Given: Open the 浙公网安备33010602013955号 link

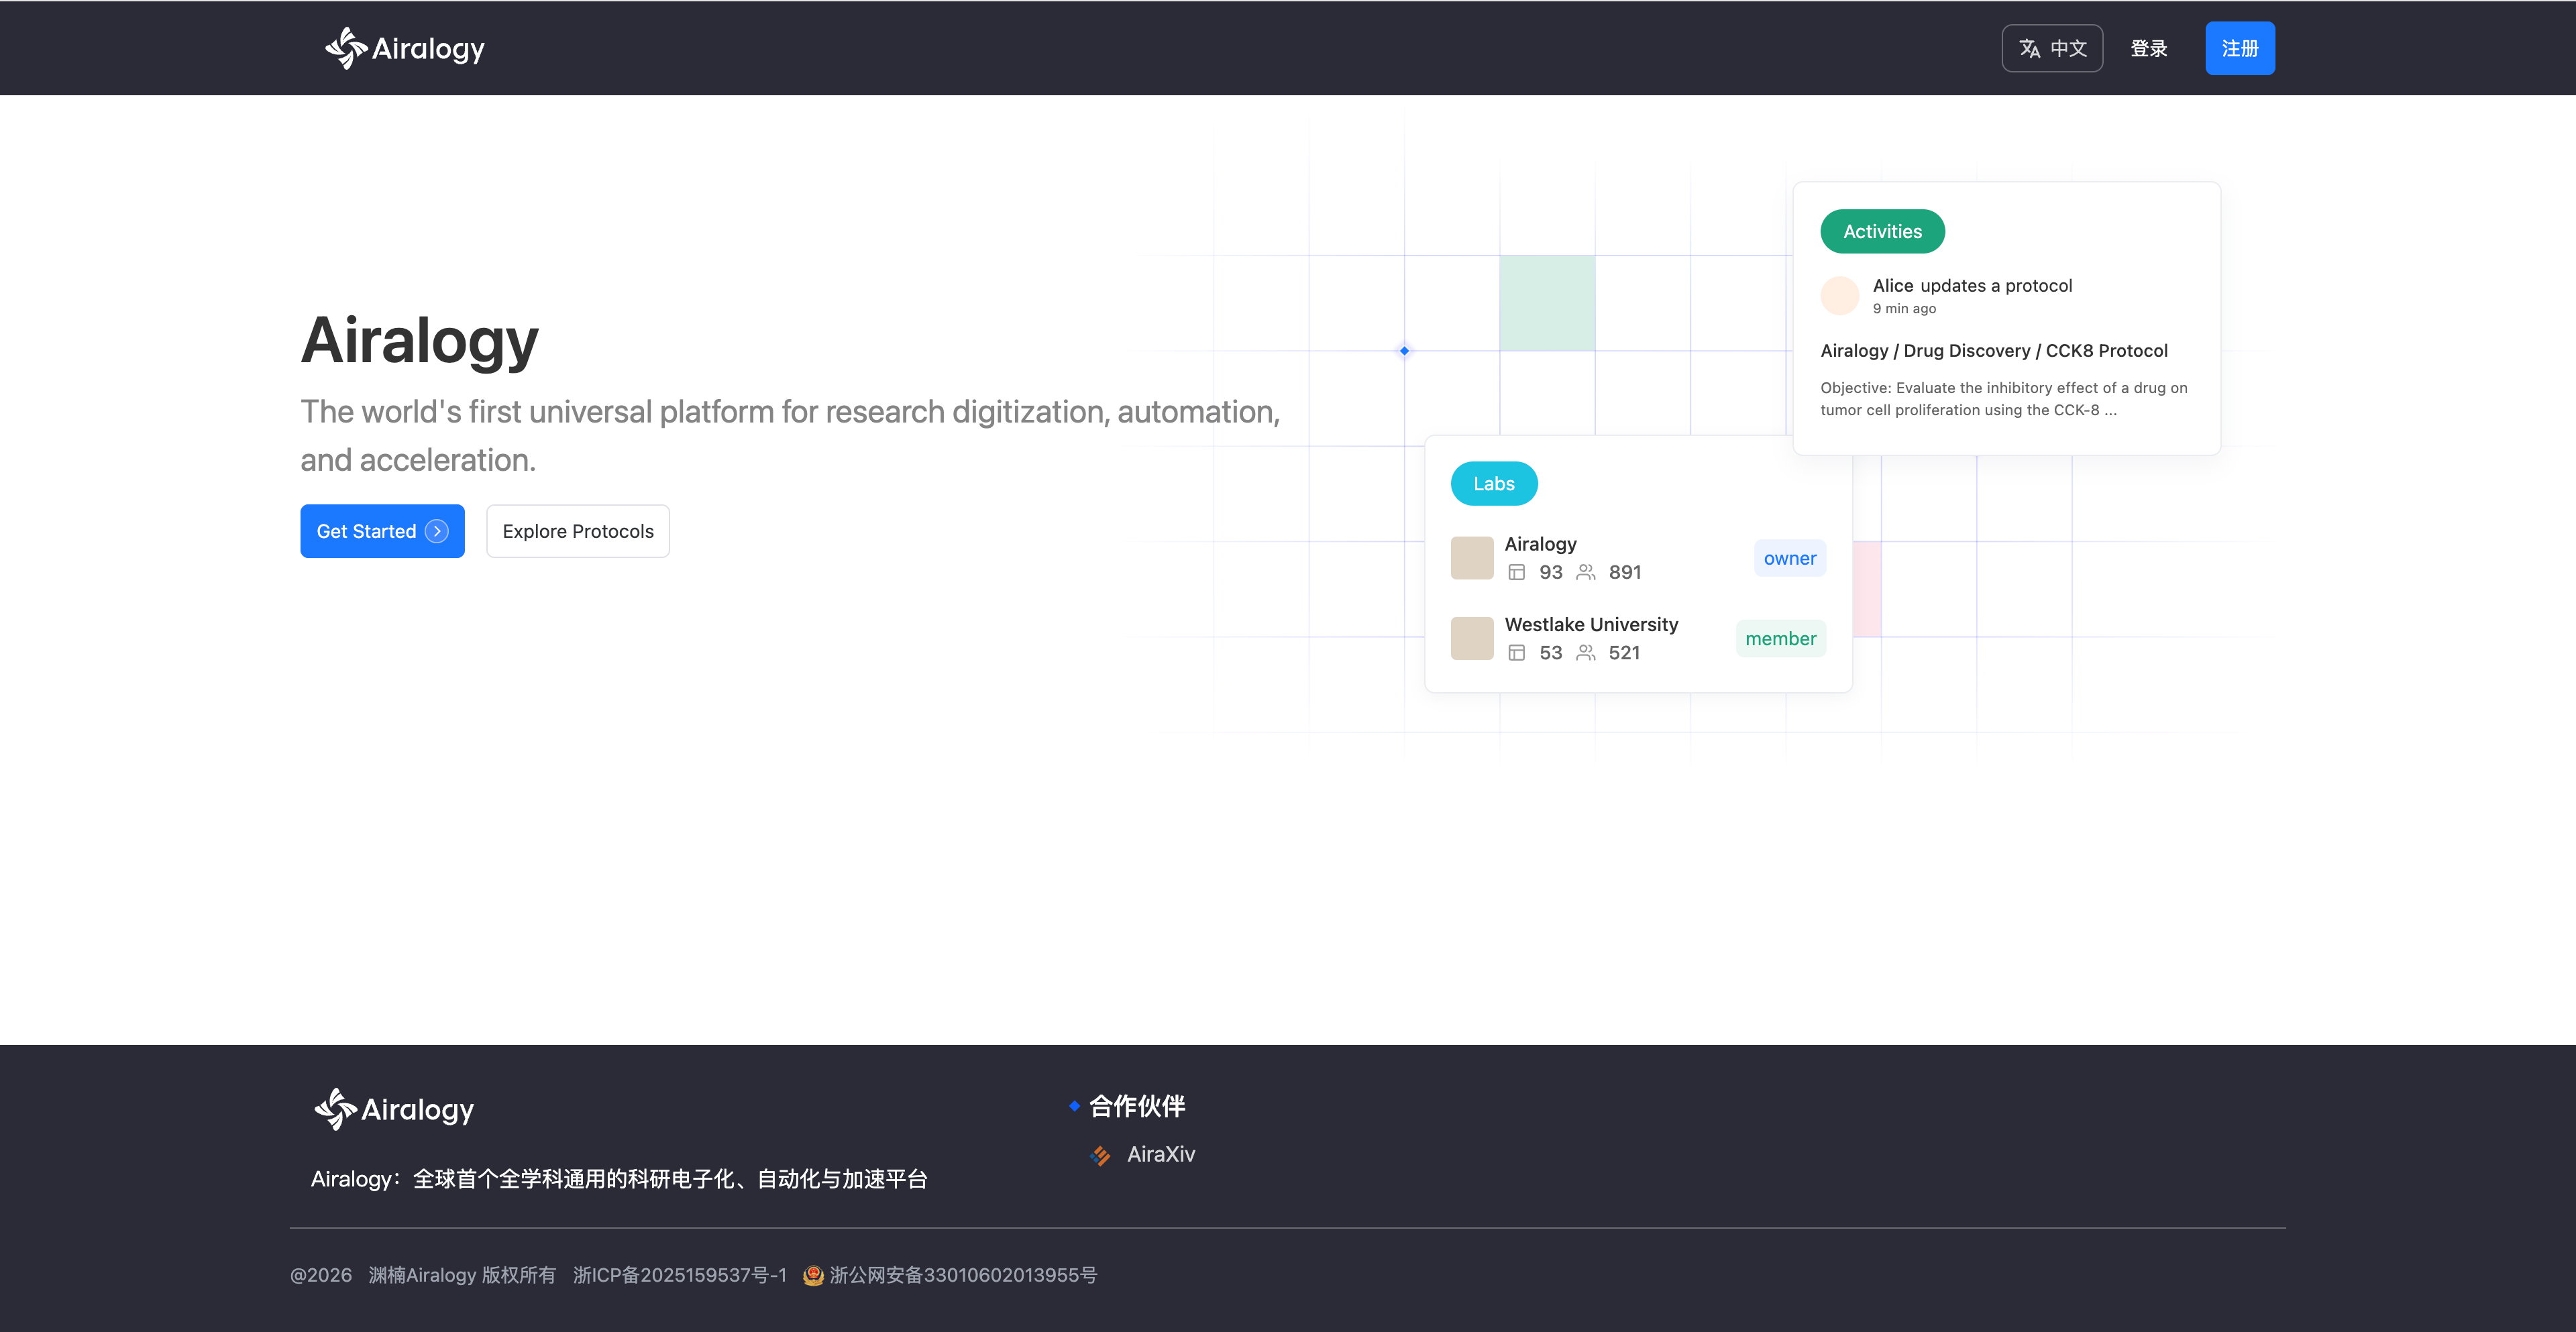Looking at the screenshot, I should click(963, 1275).
